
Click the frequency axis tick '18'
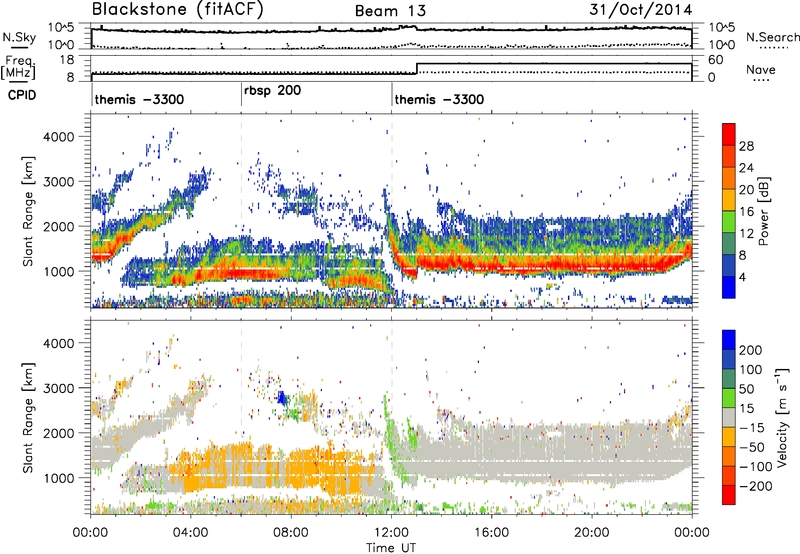click(x=67, y=60)
